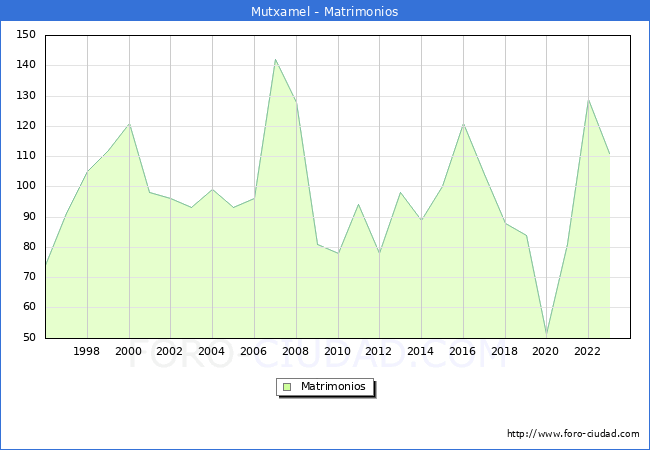
Task: Click the 2007 peak data point
Action: click(x=275, y=60)
